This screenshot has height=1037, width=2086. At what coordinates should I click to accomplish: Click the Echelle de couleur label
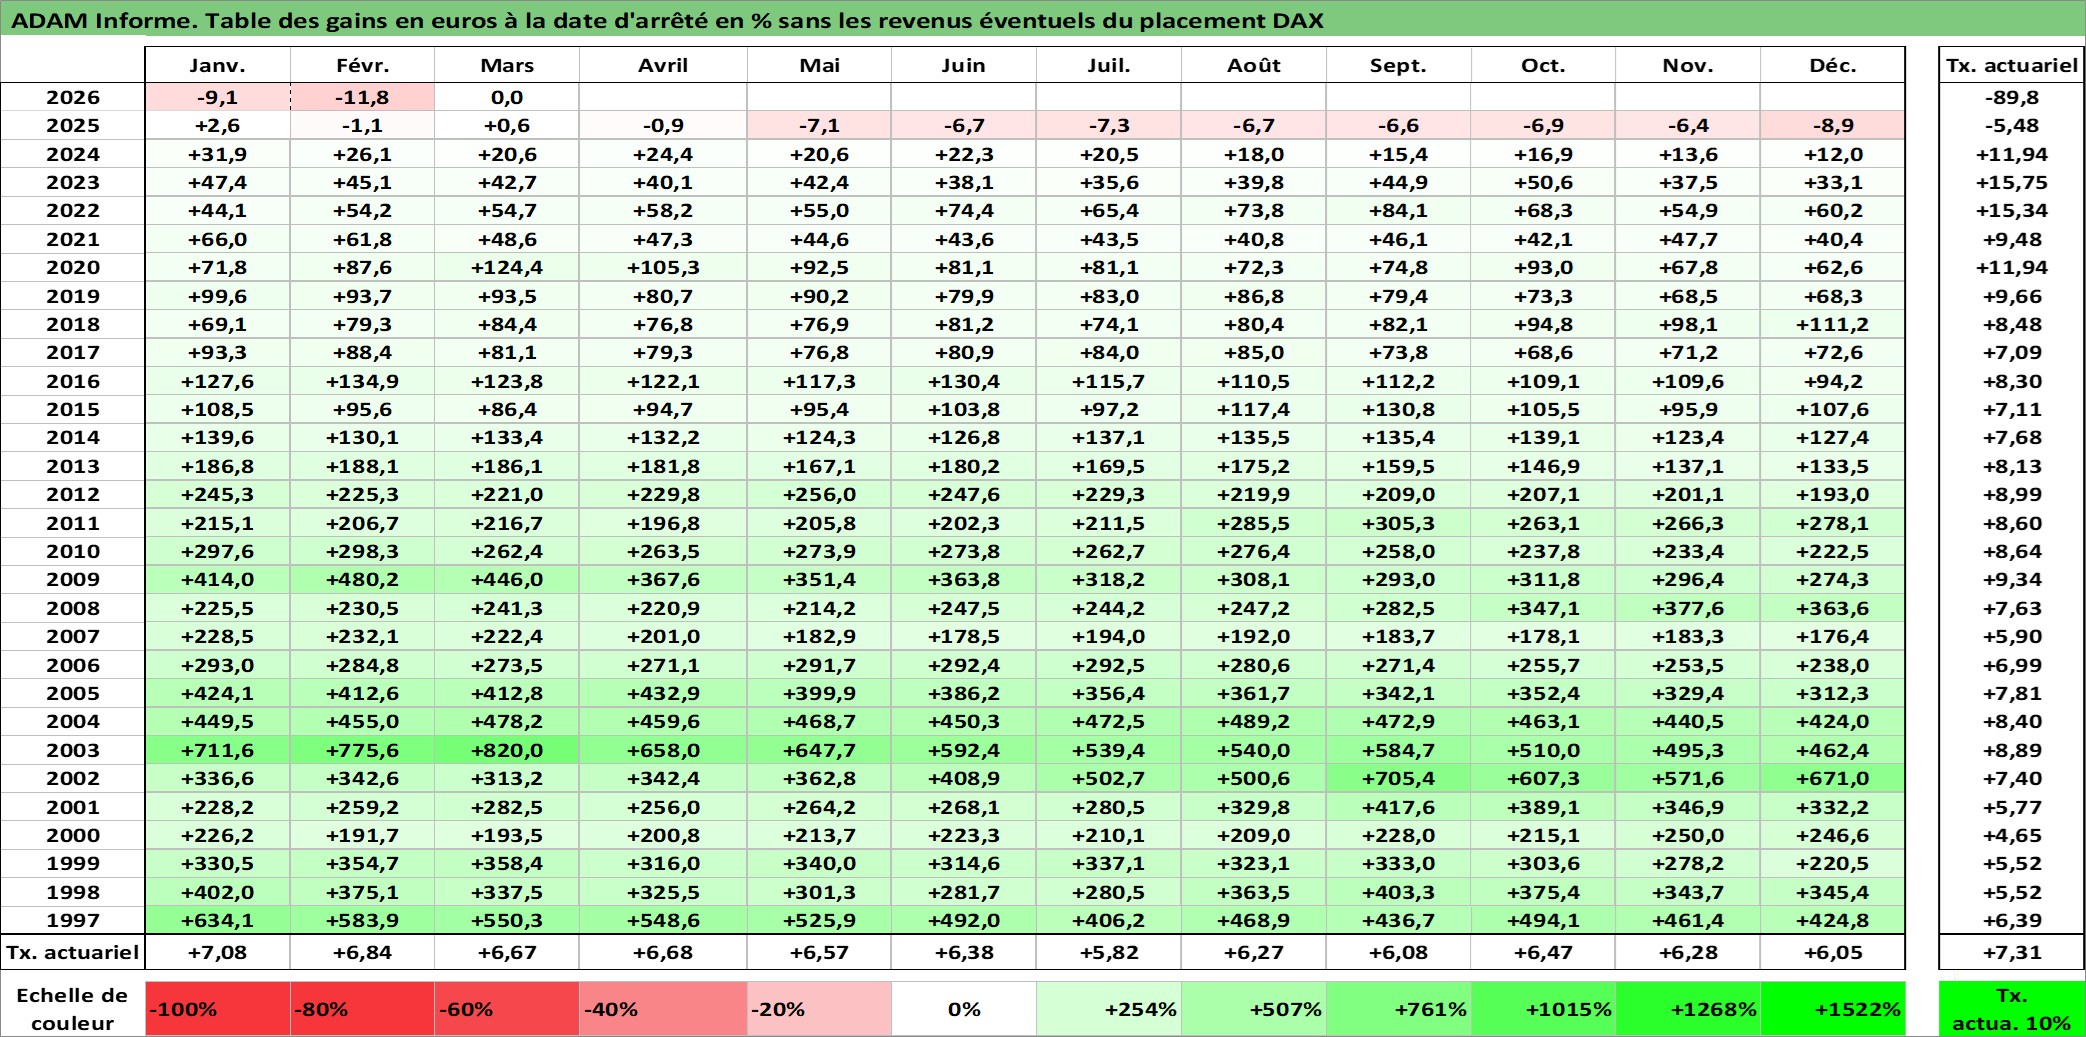point(72,1009)
